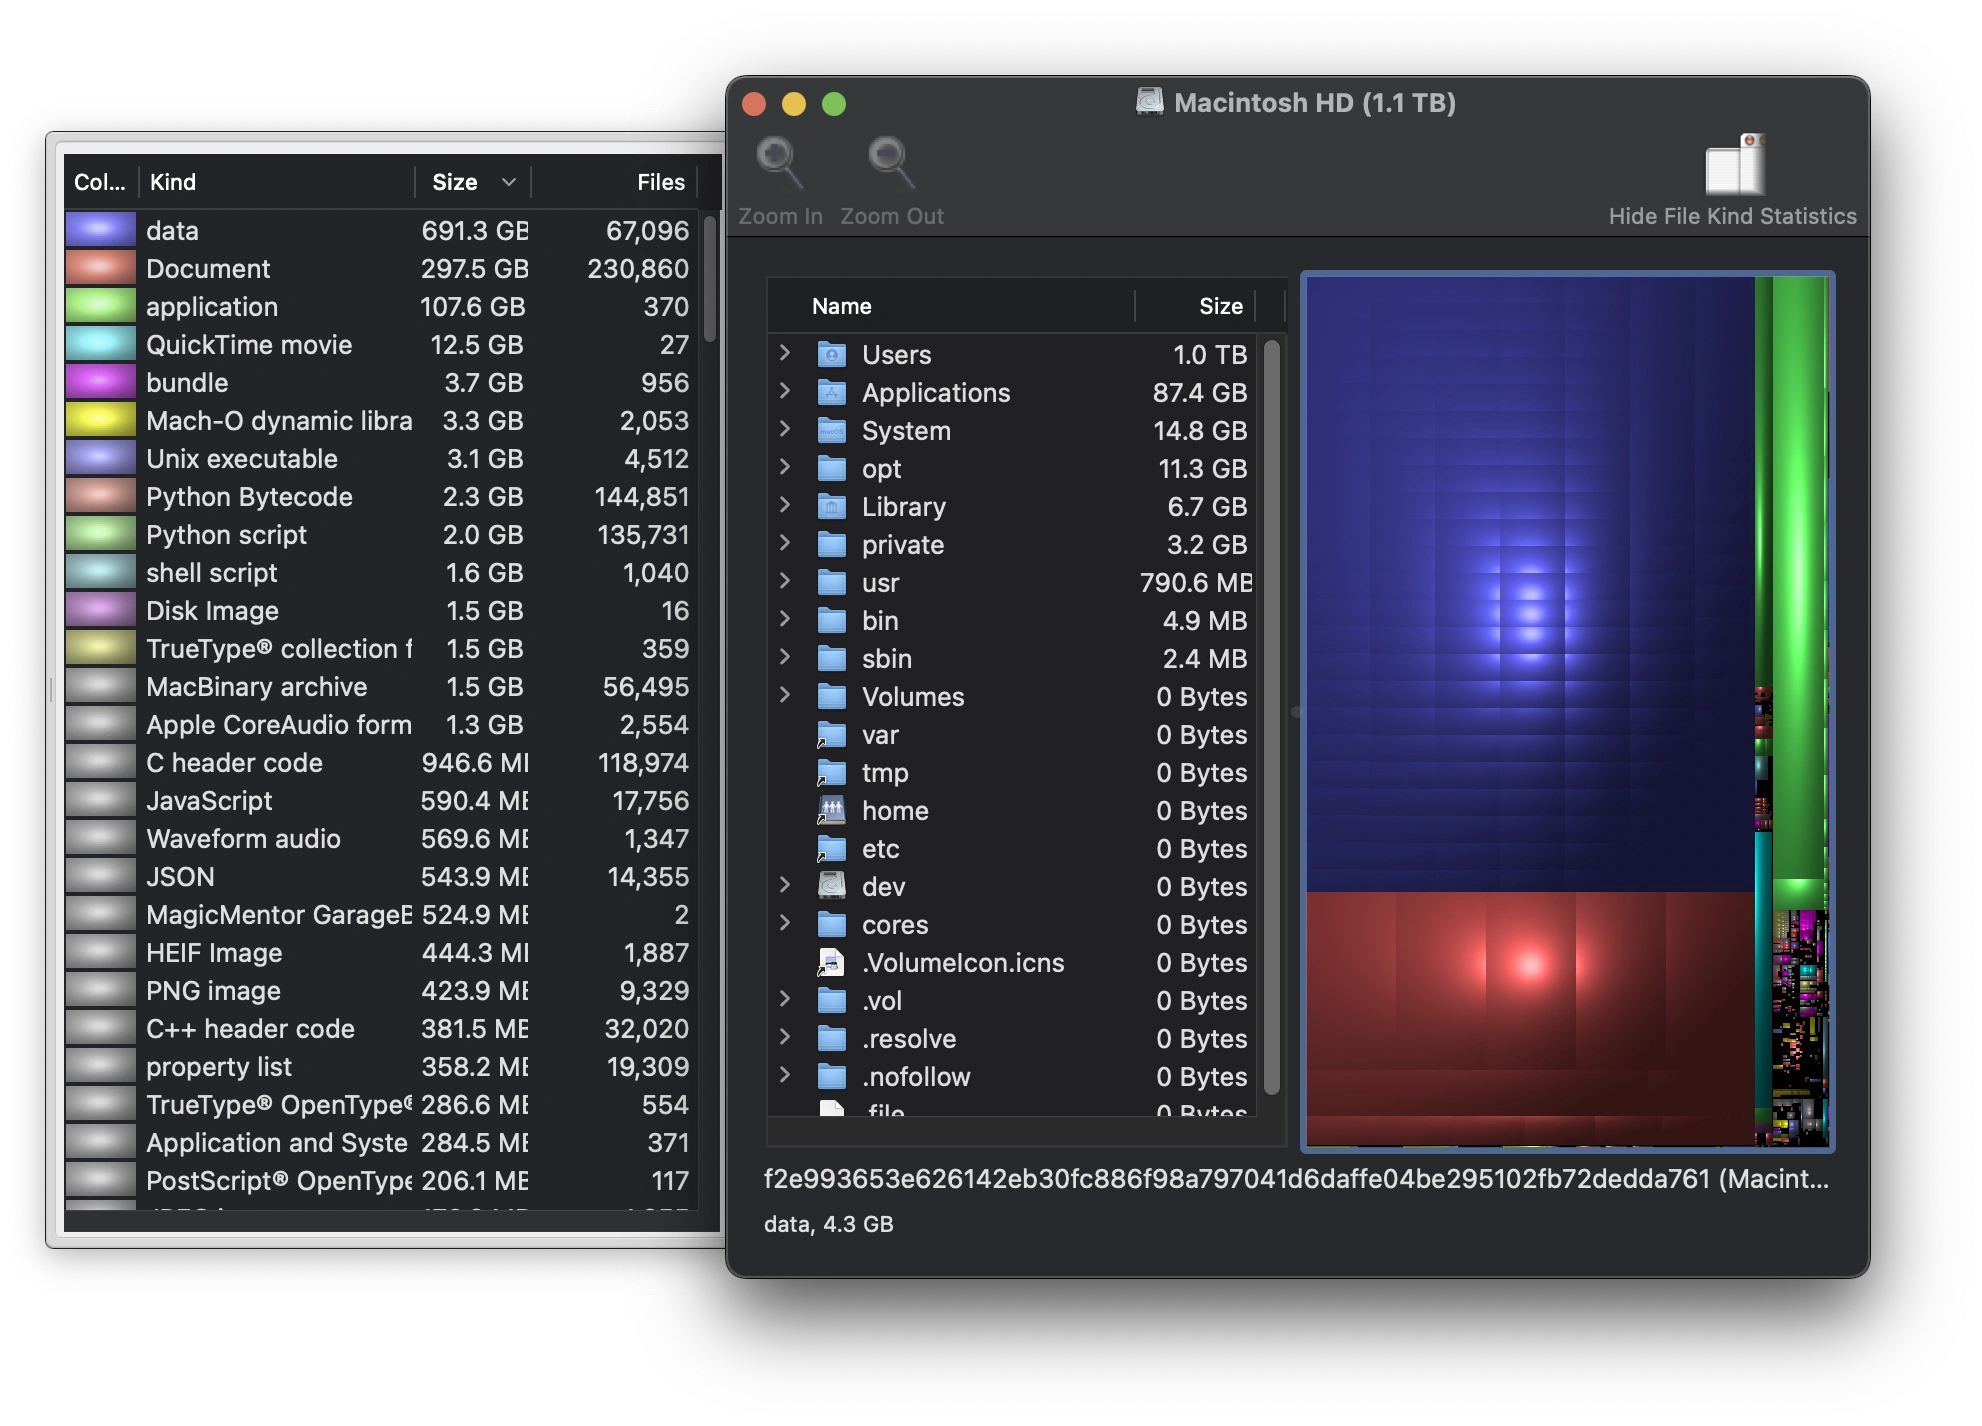Click the blue data region in treemap
Viewport: 1982px width, 1426px height.
(1530, 585)
